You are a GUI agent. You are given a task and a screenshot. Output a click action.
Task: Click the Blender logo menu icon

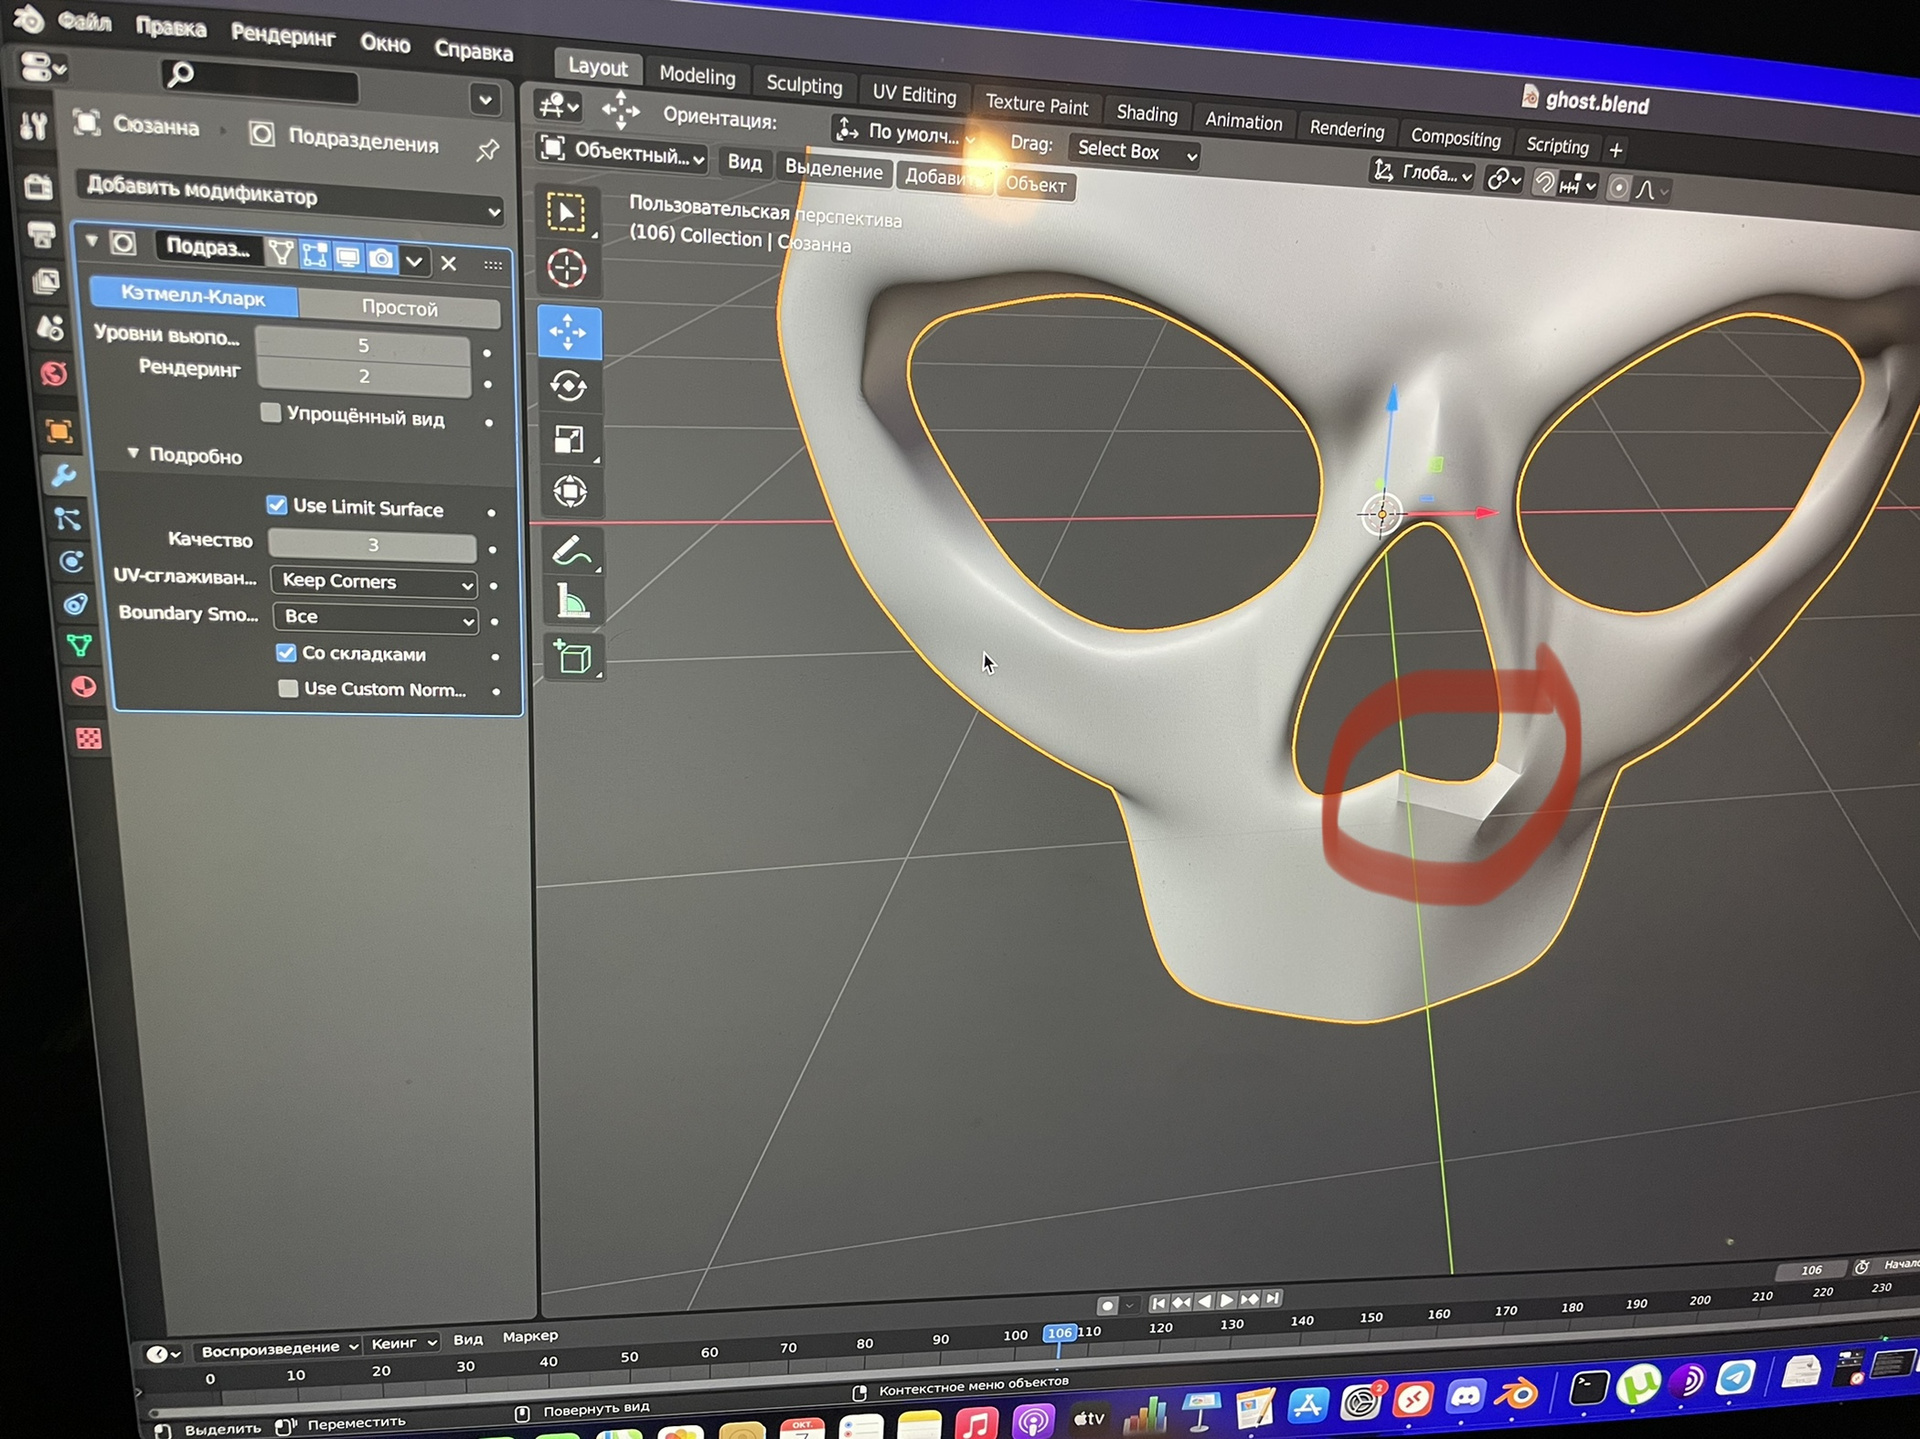point(27,17)
